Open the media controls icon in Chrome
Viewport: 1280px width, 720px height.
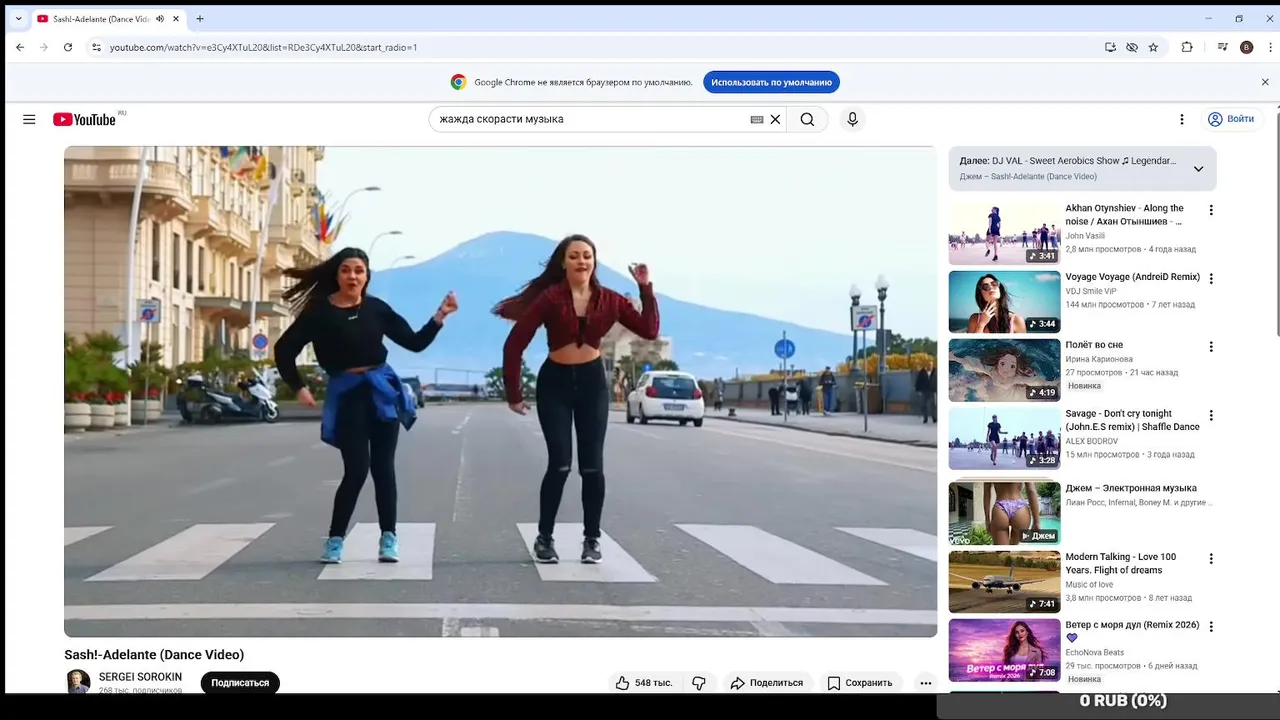coord(1222,47)
